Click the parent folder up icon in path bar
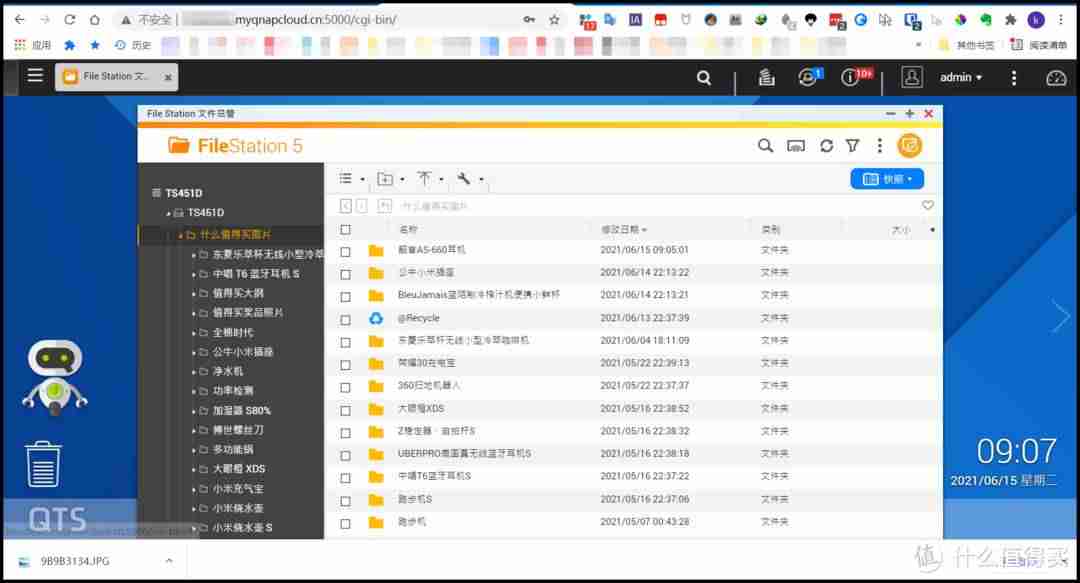1080x583 pixels. [x=384, y=205]
